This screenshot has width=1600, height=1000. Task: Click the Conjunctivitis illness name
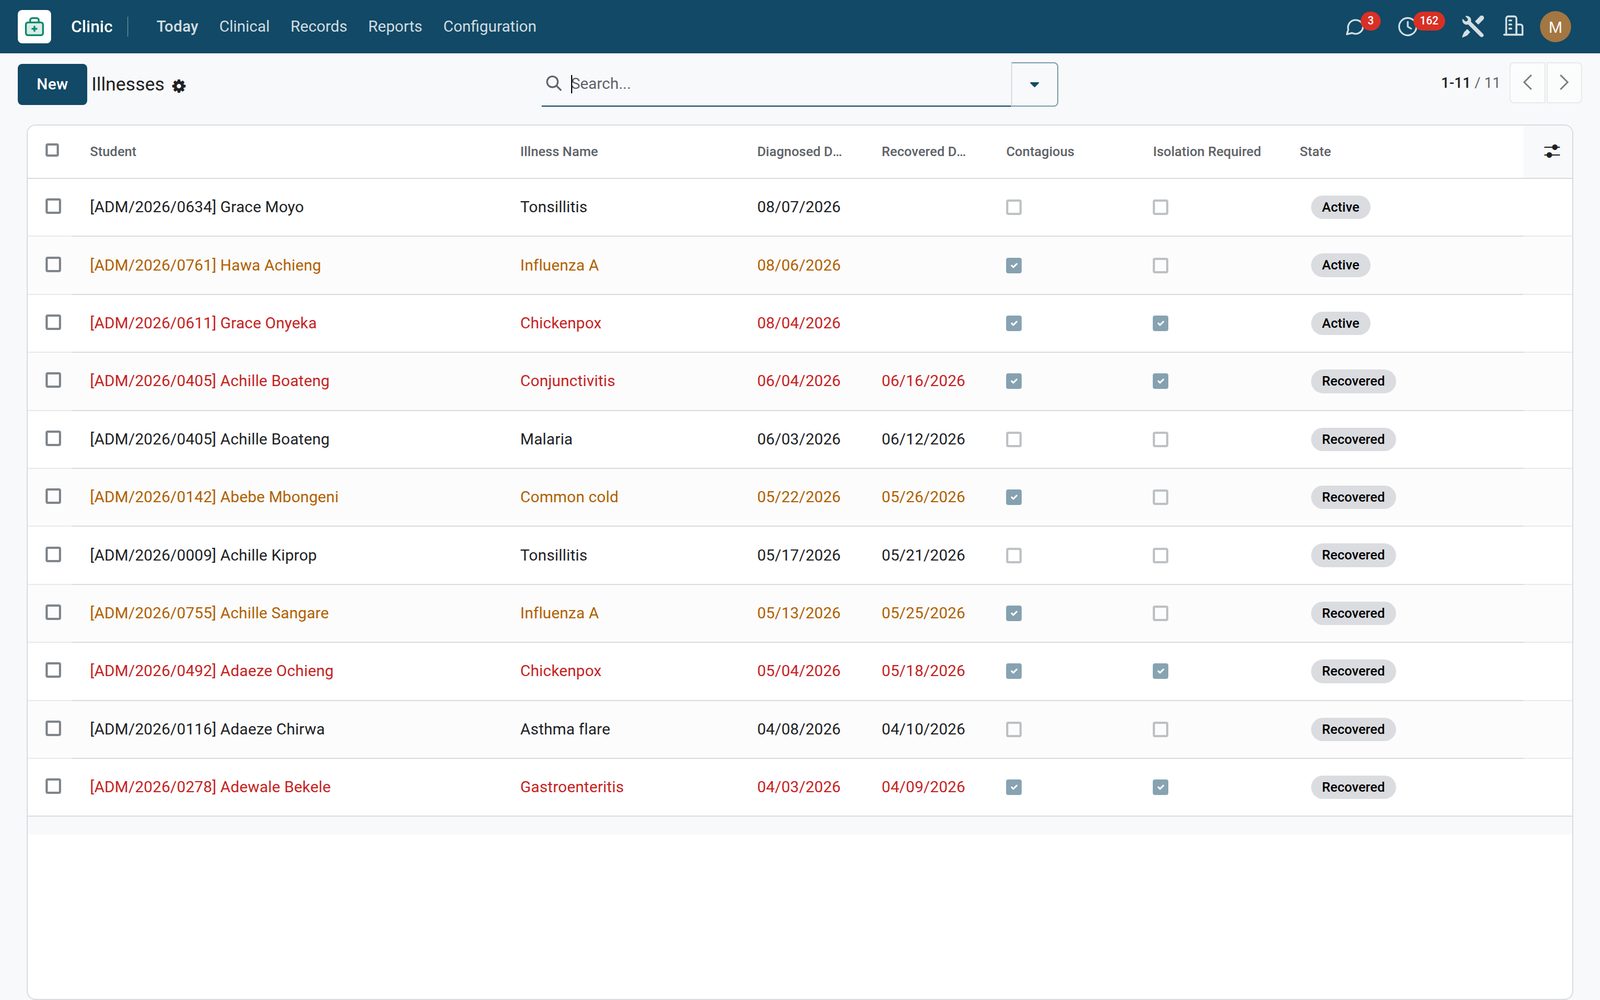pos(567,381)
